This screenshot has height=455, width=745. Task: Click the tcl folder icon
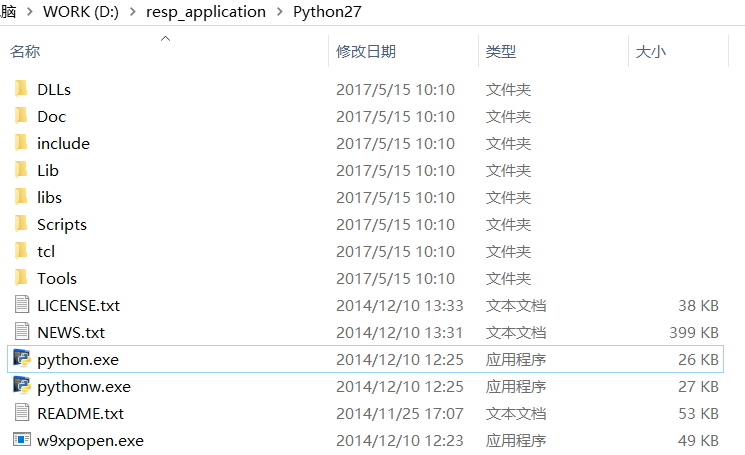pos(21,251)
